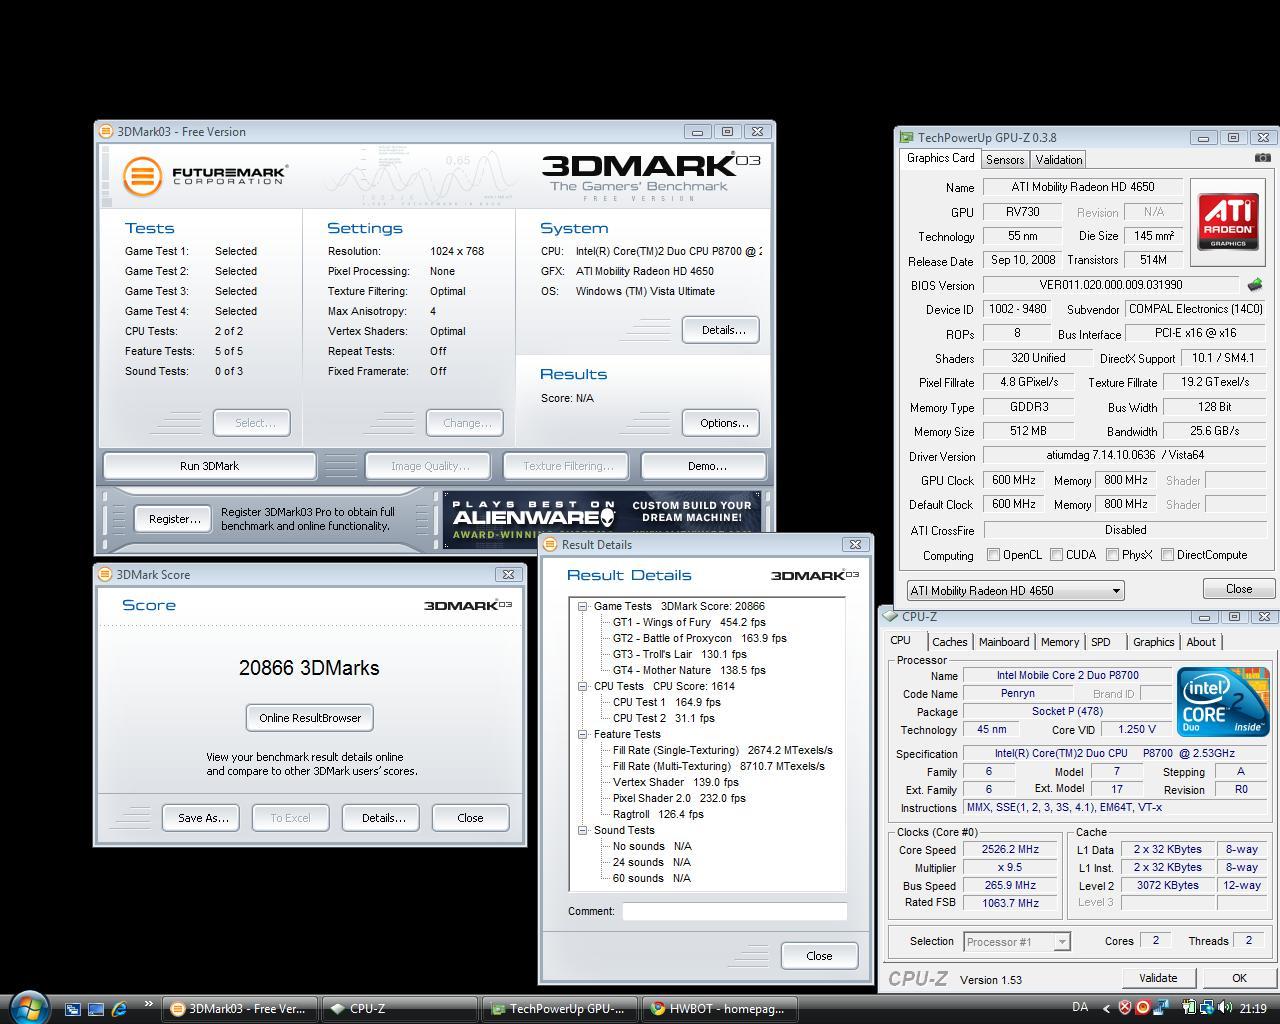This screenshot has height=1024, width=1280.
Task: Switch to TechPowerUp GPU-Z taskbar button
Action: [x=559, y=1009]
